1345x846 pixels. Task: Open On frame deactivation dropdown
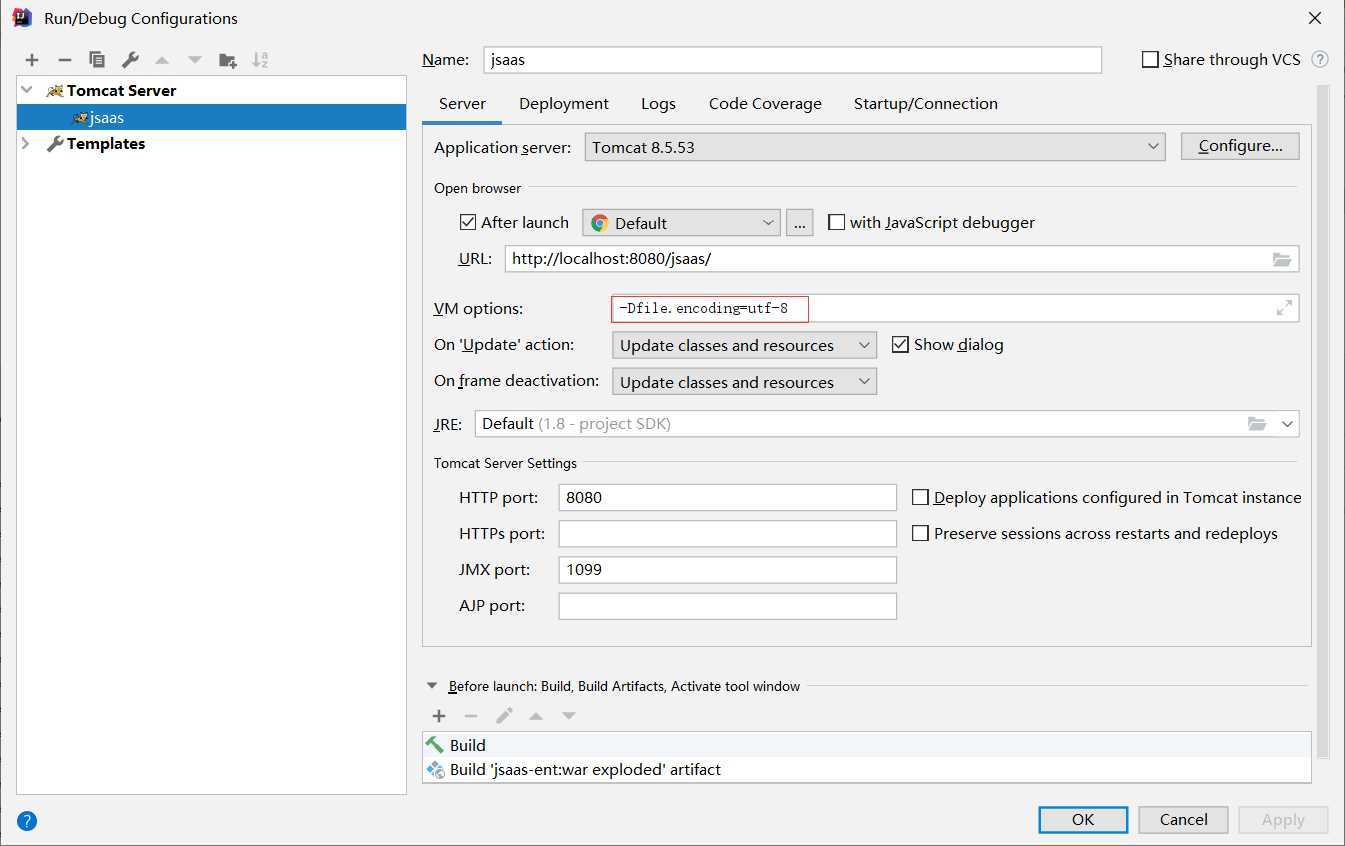pyautogui.click(x=744, y=382)
